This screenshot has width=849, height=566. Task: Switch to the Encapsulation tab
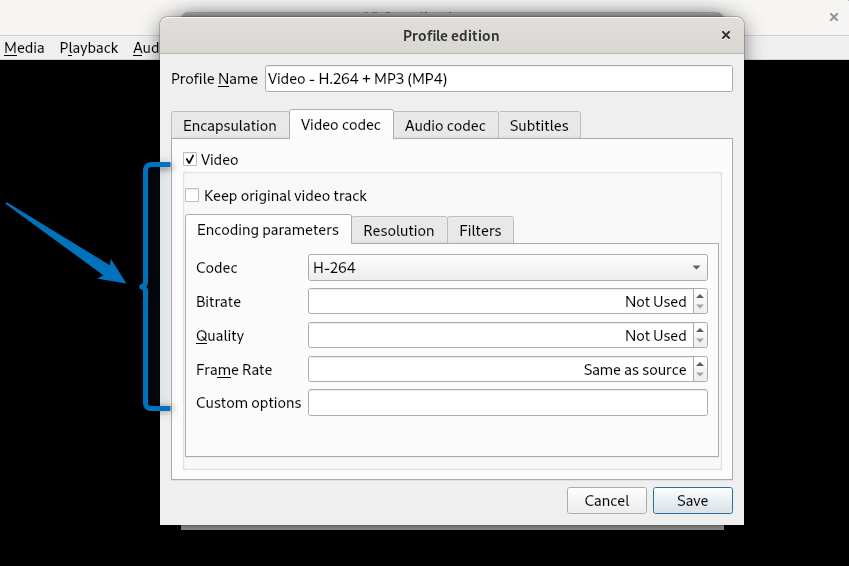click(x=229, y=126)
